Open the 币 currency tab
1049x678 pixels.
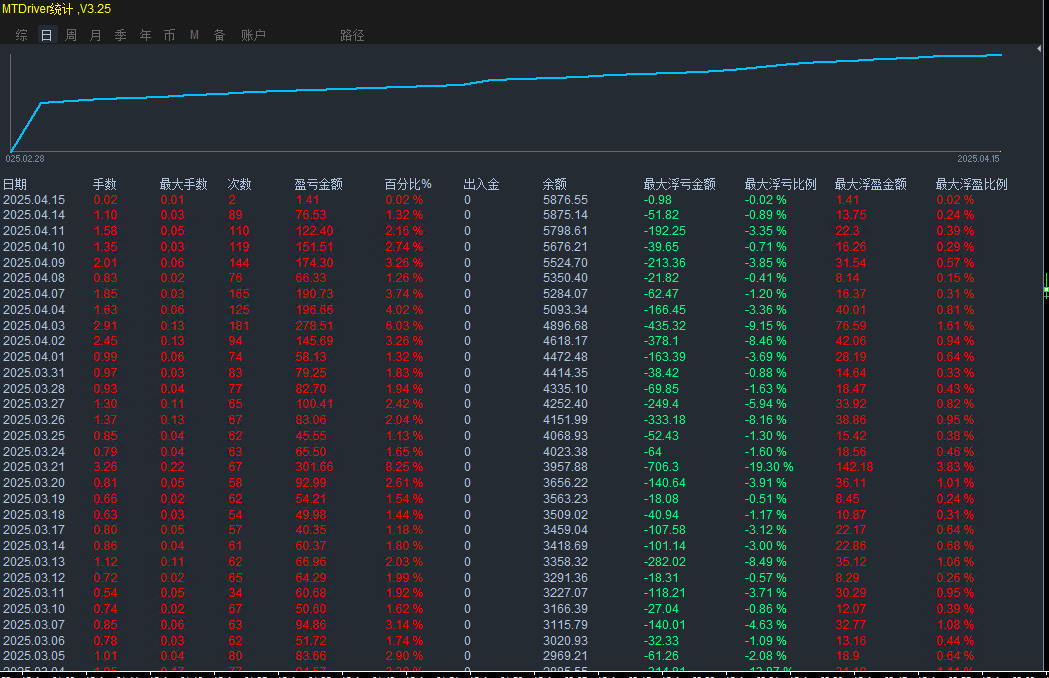(169, 35)
